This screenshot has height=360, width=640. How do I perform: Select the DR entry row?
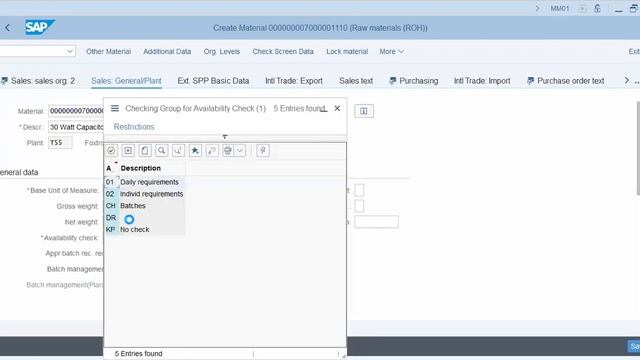(144, 218)
